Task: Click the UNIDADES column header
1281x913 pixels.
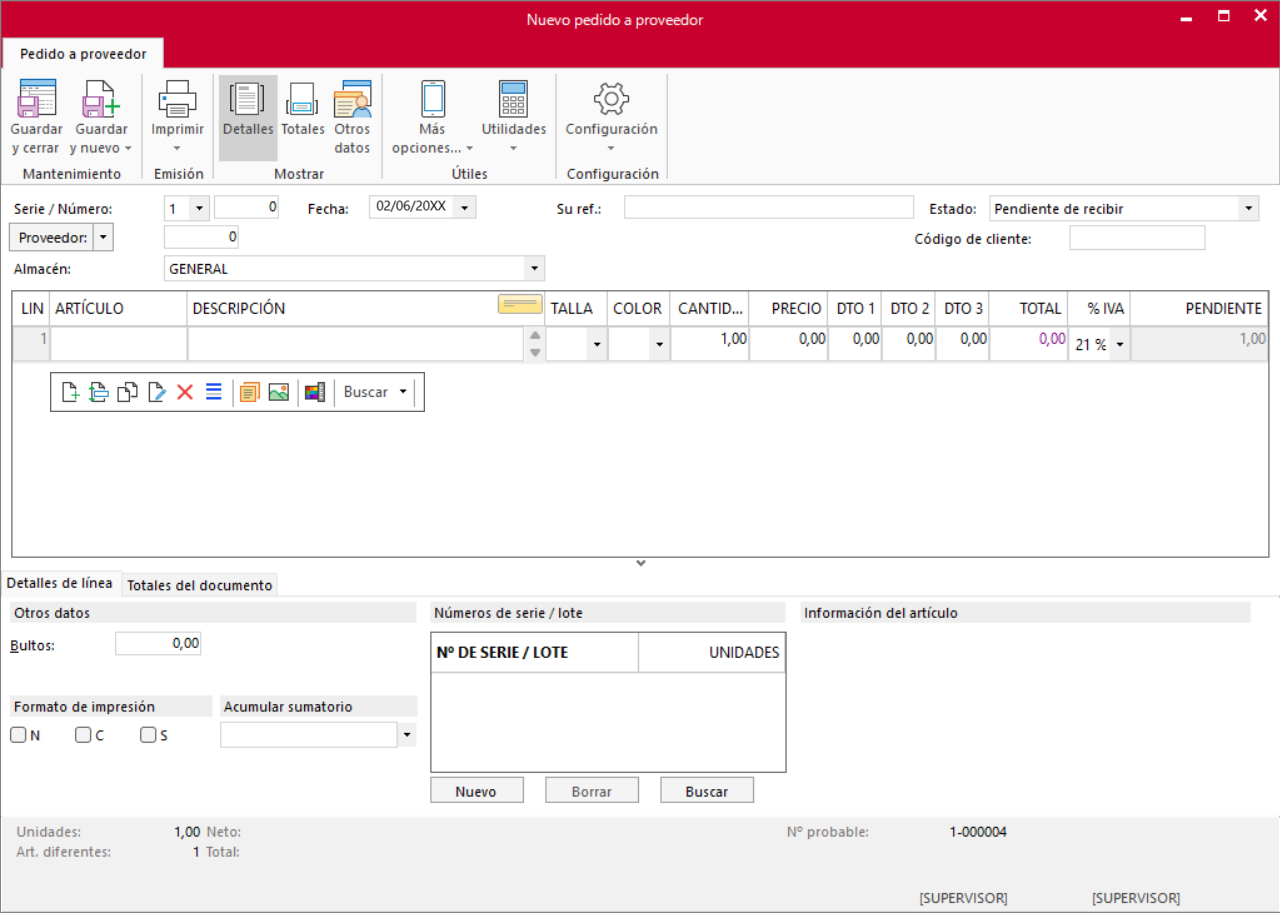Action: tap(712, 653)
